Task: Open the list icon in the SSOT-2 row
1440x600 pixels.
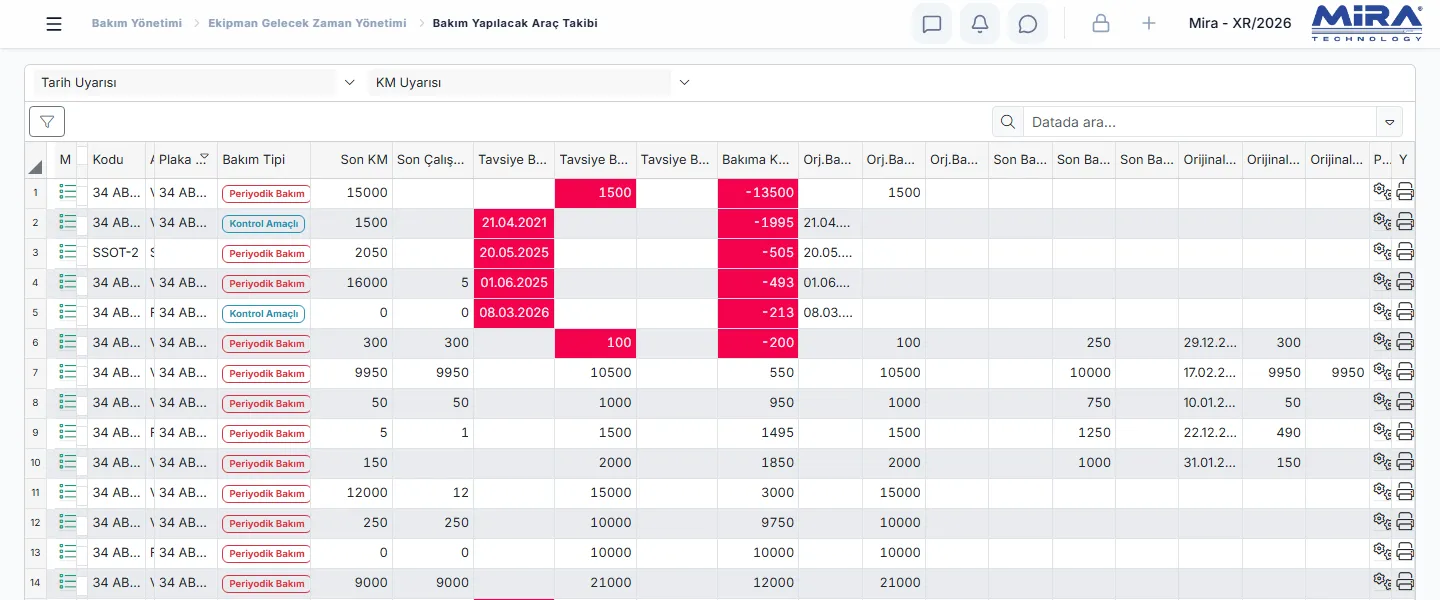Action: (67, 252)
